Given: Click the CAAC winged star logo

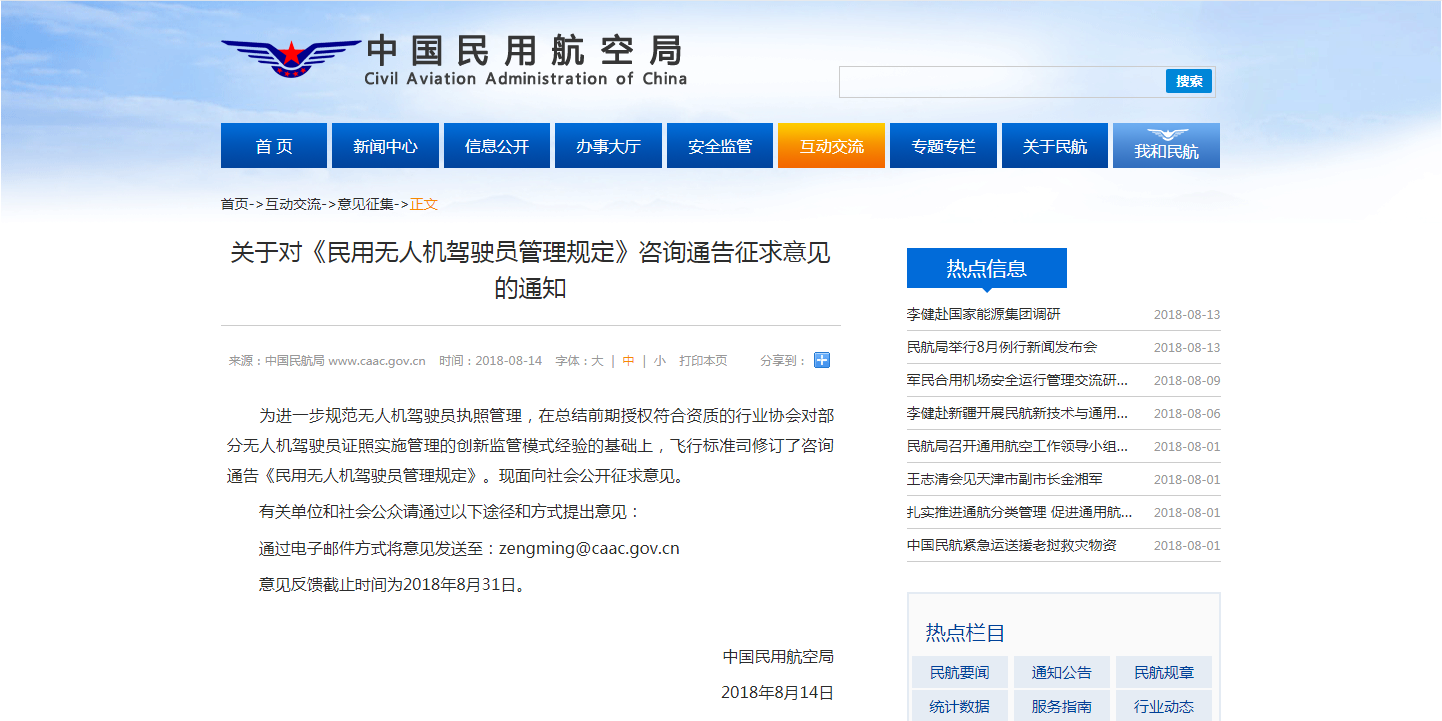Looking at the screenshot, I should 290,59.
